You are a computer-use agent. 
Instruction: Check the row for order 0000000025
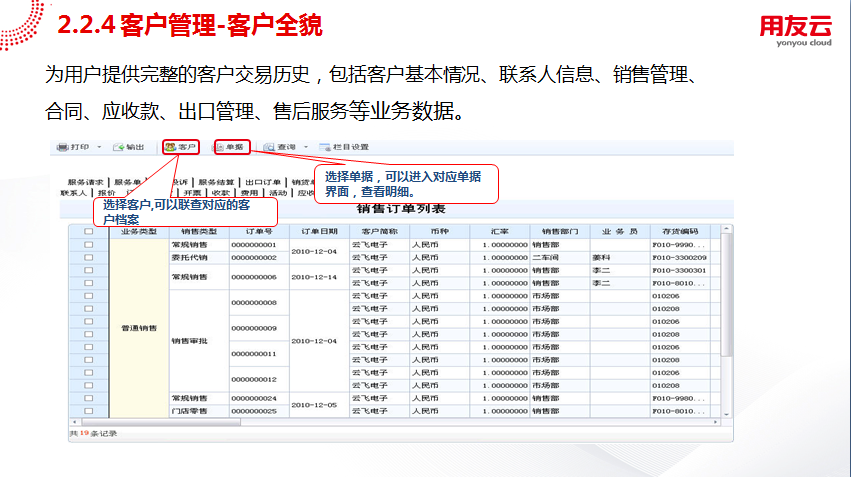pyautogui.click(x=88, y=411)
